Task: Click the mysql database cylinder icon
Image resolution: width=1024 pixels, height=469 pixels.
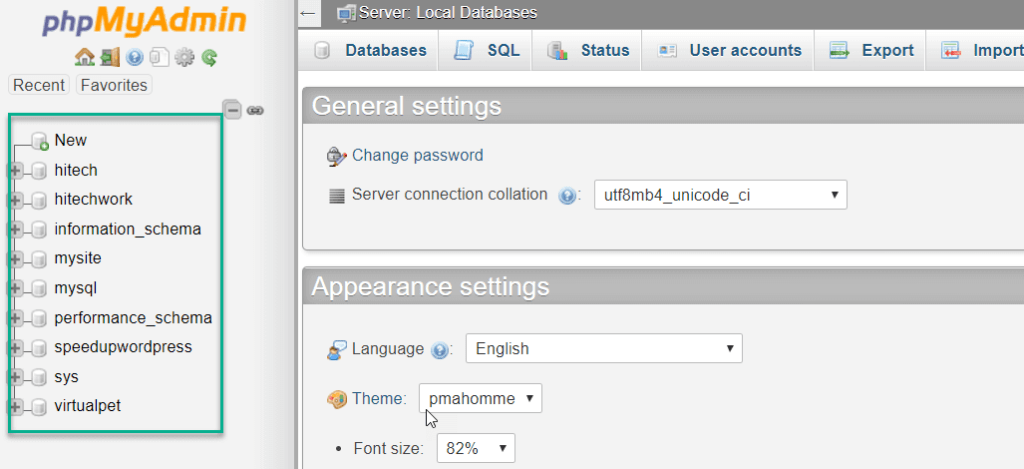Action: tap(39, 289)
